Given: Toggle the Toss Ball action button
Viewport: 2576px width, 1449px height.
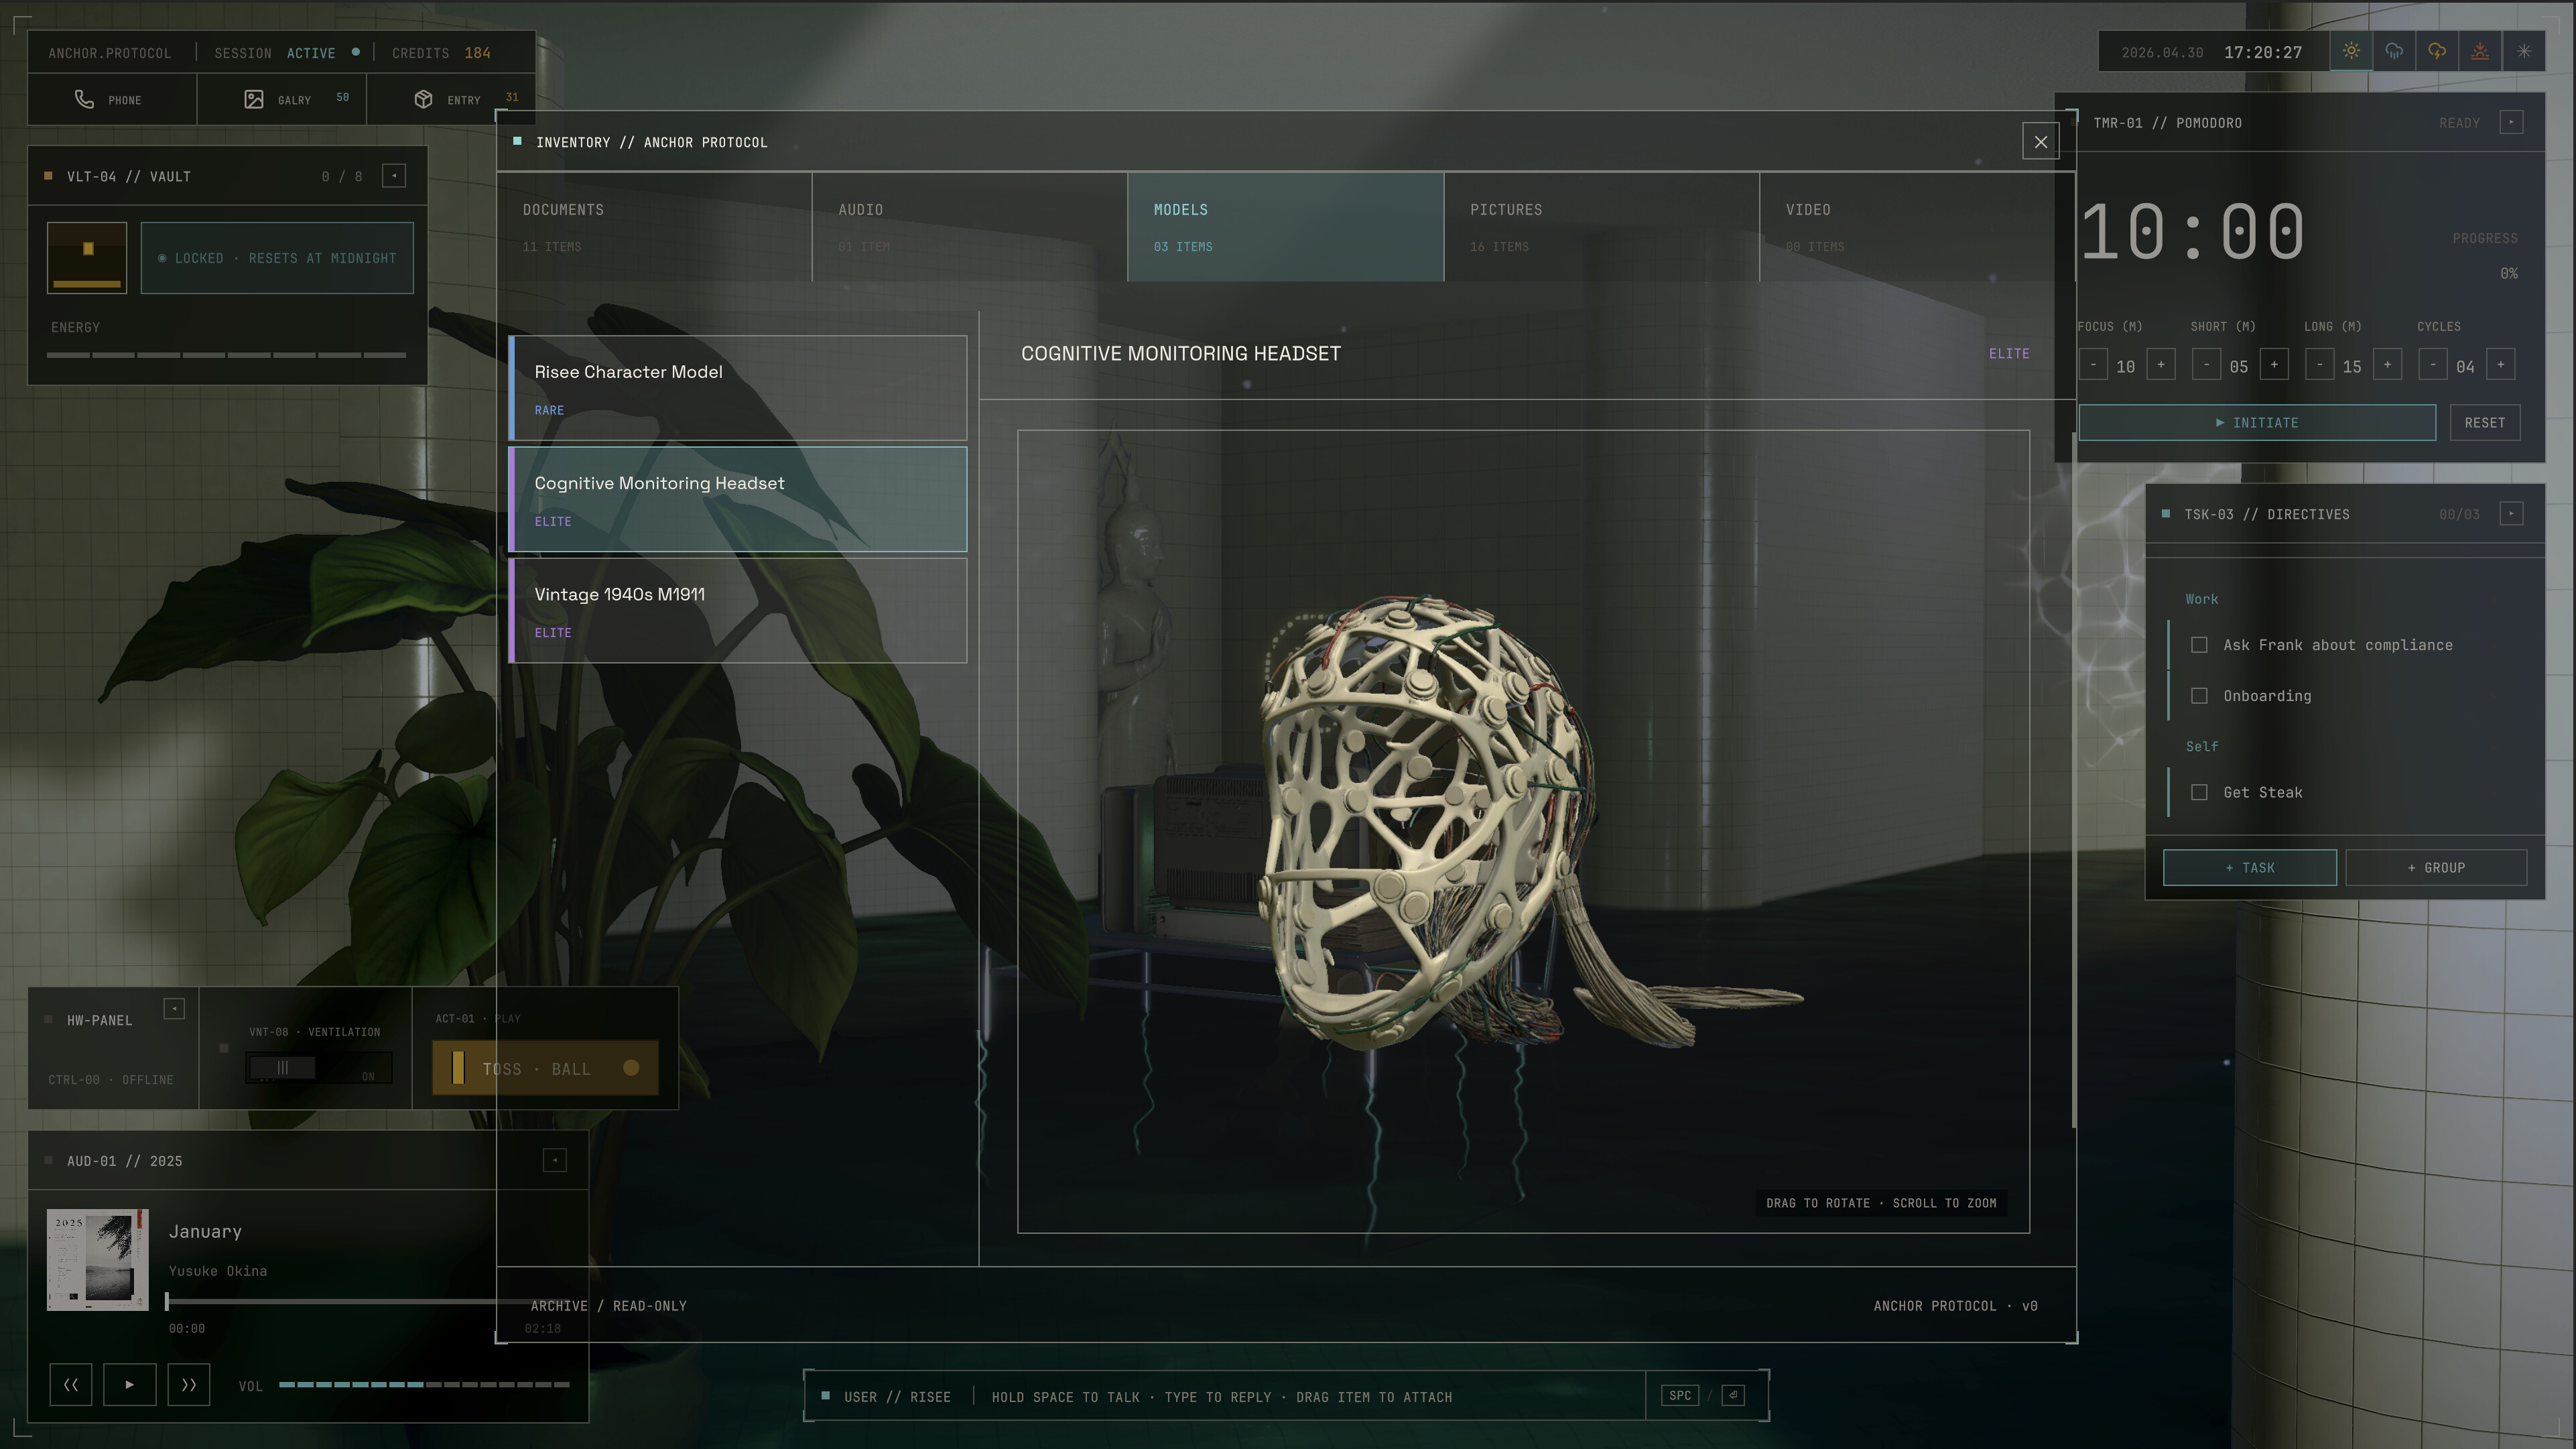Looking at the screenshot, I should pyautogui.click(x=545, y=1068).
